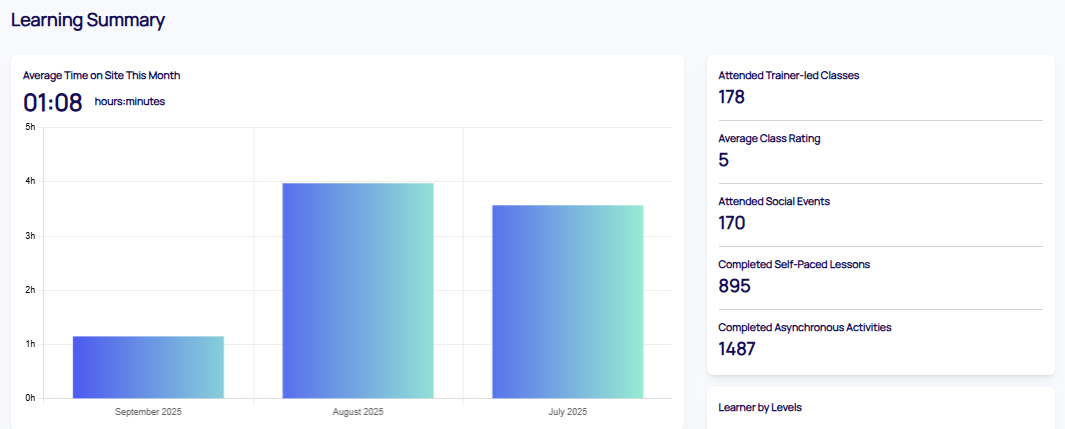Select the Completed Self-Paced Lessons label
This screenshot has height=429, width=1065.
(793, 264)
